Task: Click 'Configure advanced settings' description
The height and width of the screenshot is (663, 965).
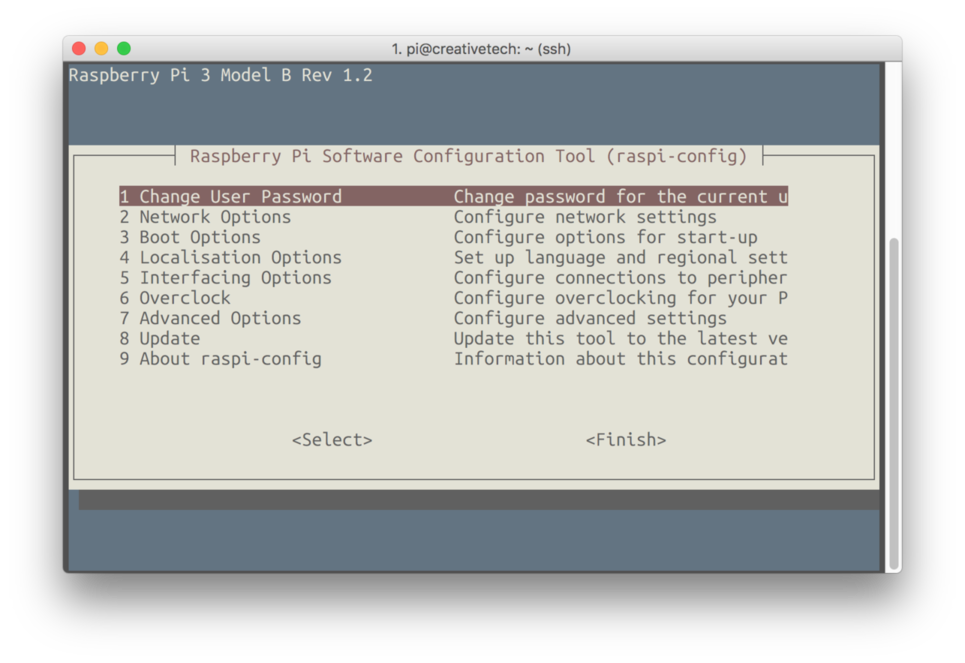Action: pyautogui.click(x=590, y=318)
